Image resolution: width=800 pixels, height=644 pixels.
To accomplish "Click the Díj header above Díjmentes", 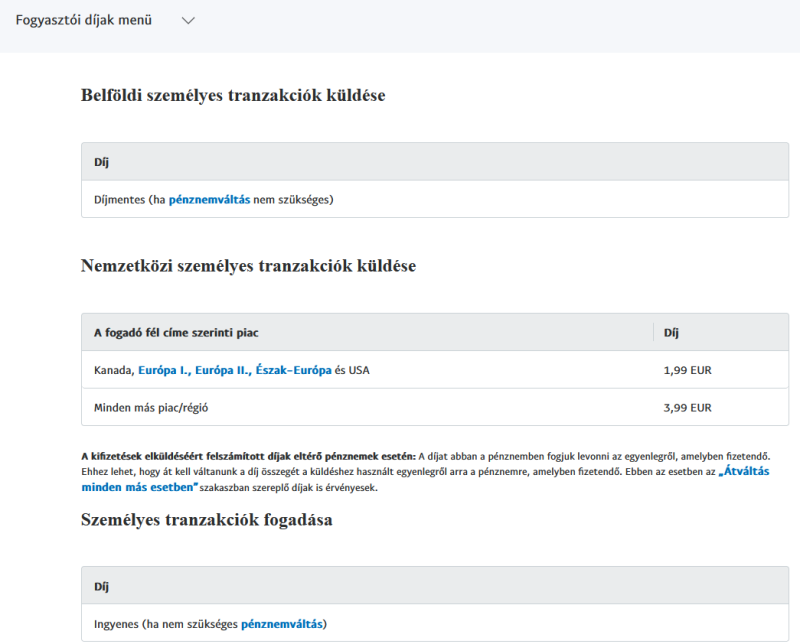I will 102,162.
